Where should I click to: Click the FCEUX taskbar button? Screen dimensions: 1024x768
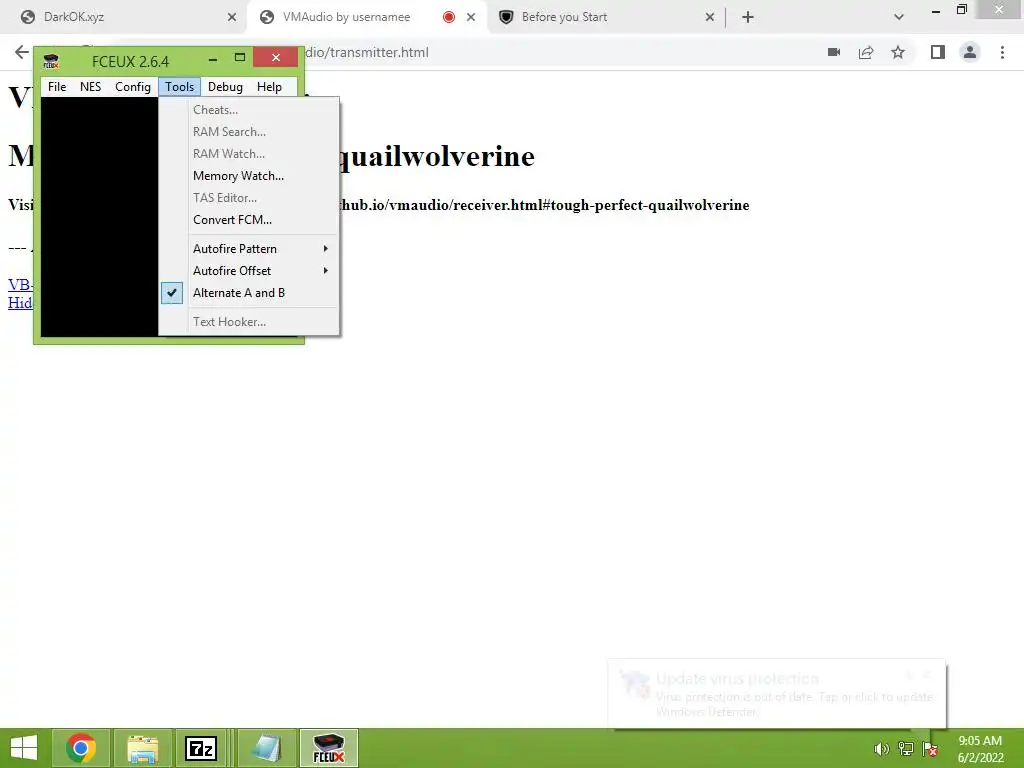328,748
